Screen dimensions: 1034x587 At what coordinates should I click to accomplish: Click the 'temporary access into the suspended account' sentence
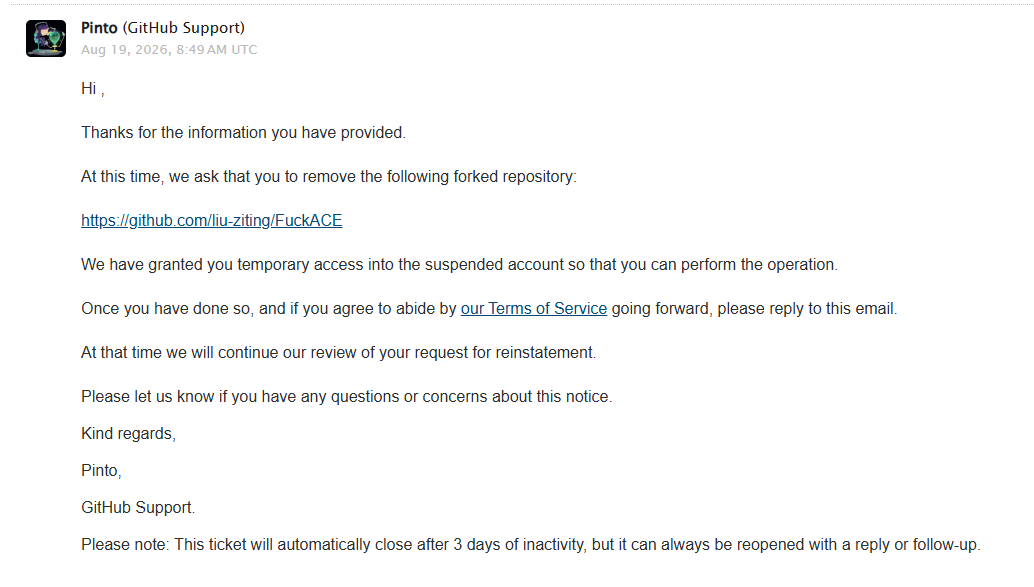tap(460, 264)
